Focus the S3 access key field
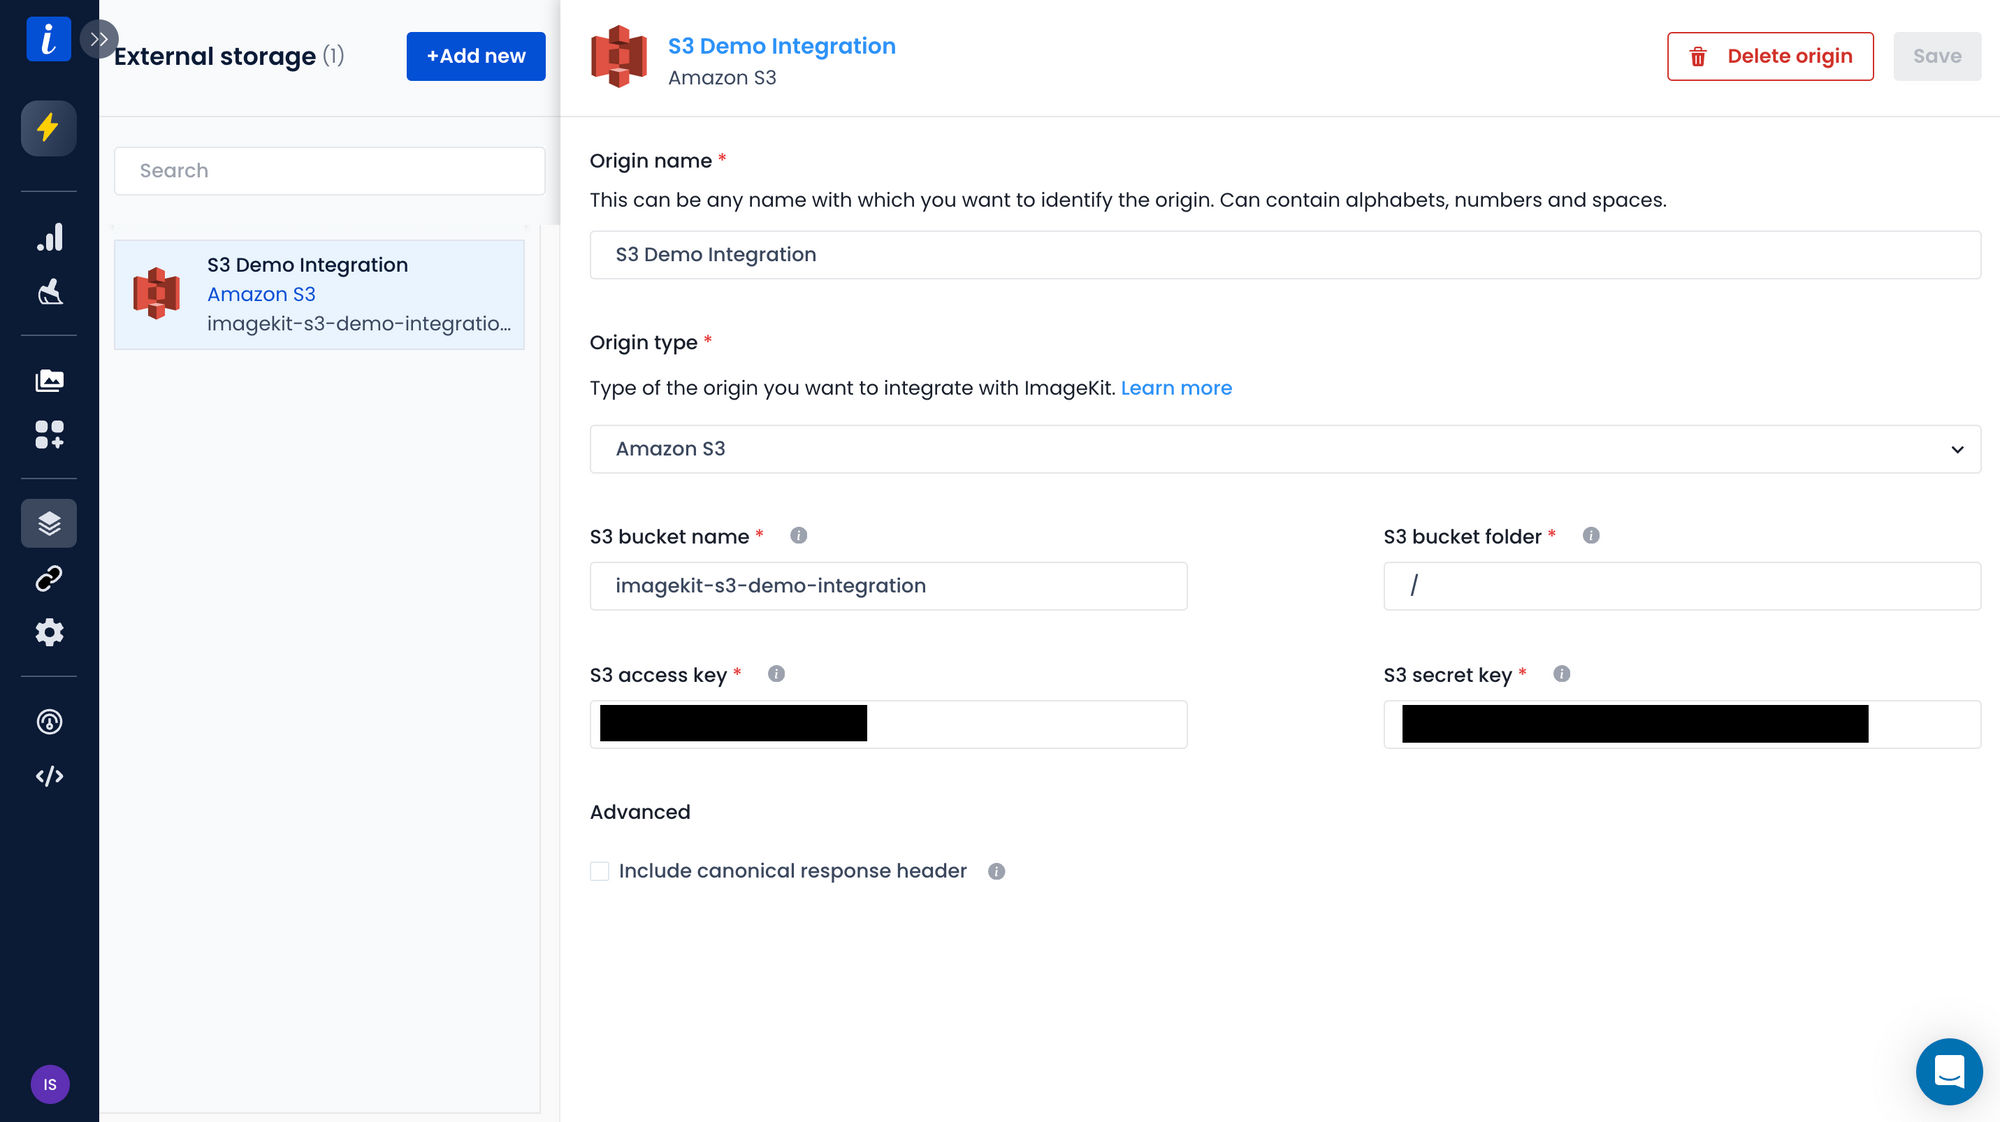This screenshot has width=2000, height=1122. (888, 724)
